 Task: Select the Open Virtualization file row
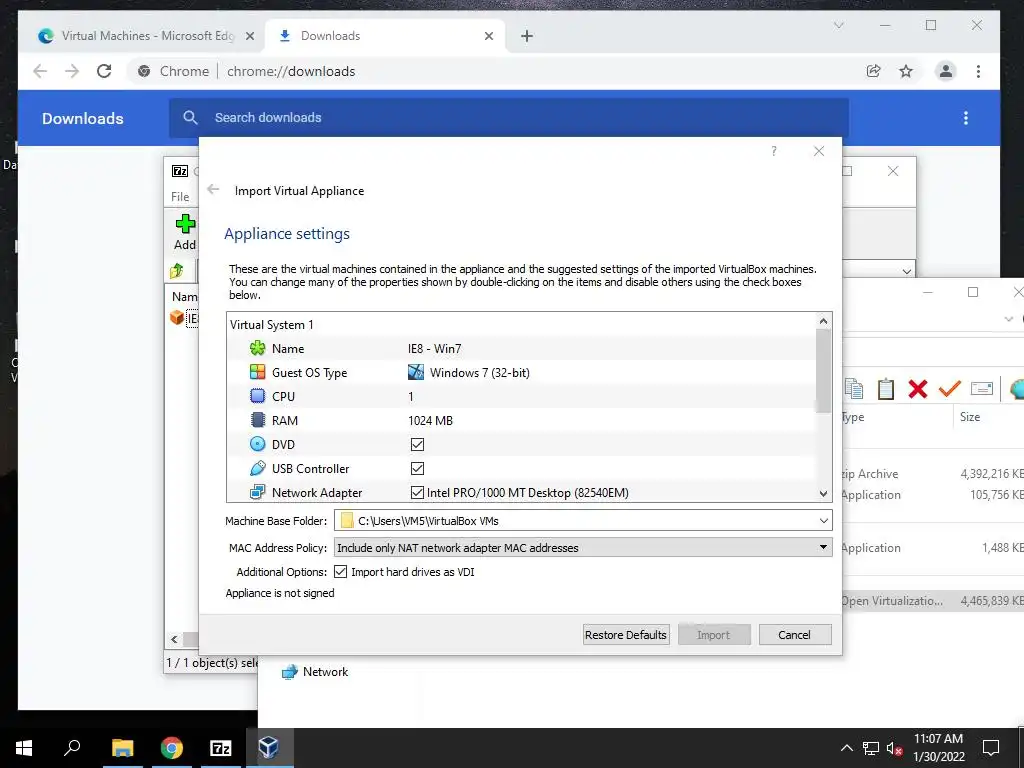click(932, 601)
